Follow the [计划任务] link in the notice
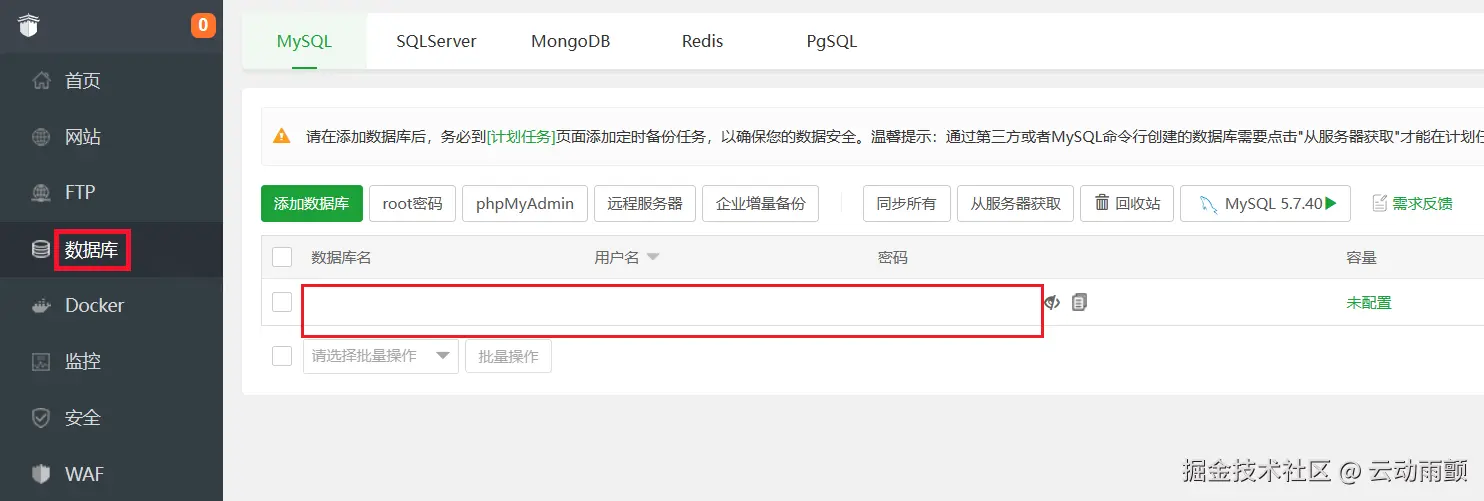The width and height of the screenshot is (1484, 501). tap(520, 136)
